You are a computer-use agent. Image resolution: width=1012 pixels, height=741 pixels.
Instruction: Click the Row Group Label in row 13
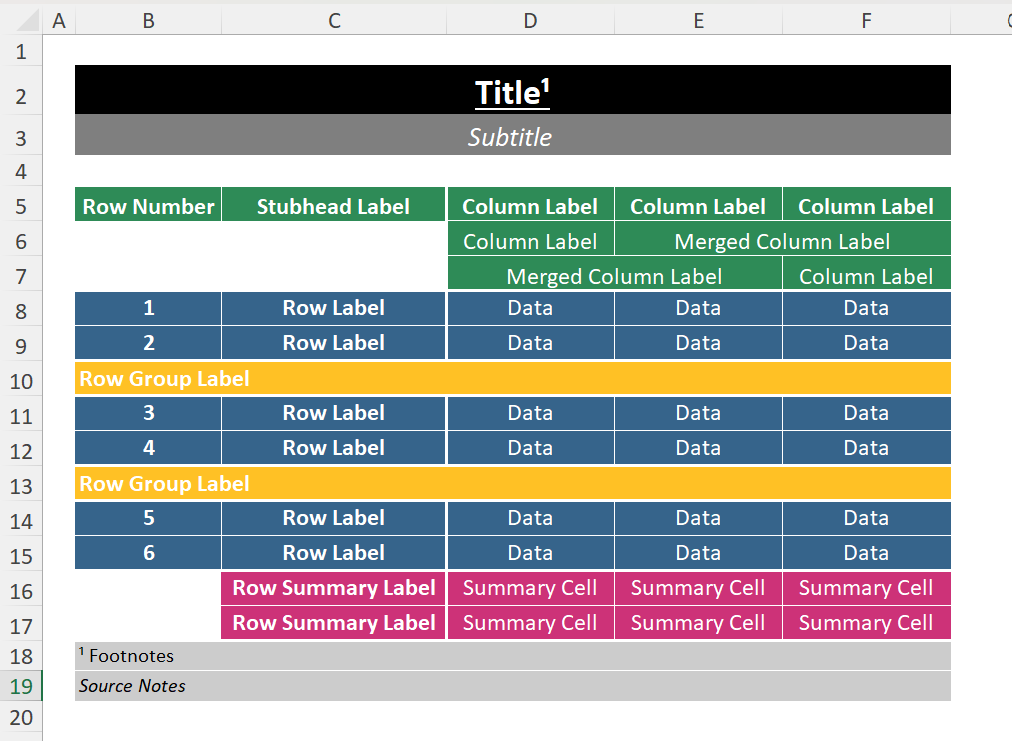point(512,483)
